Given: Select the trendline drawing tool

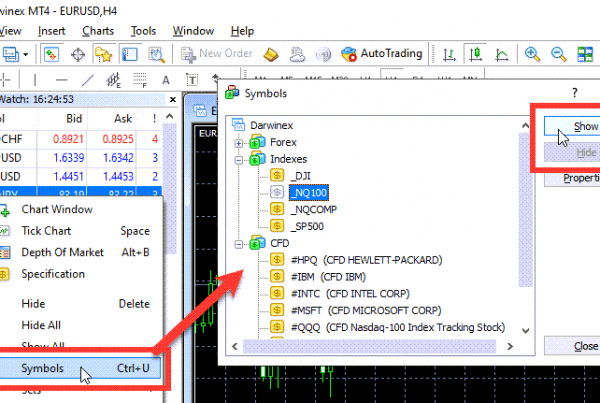Looking at the screenshot, I should (88, 80).
